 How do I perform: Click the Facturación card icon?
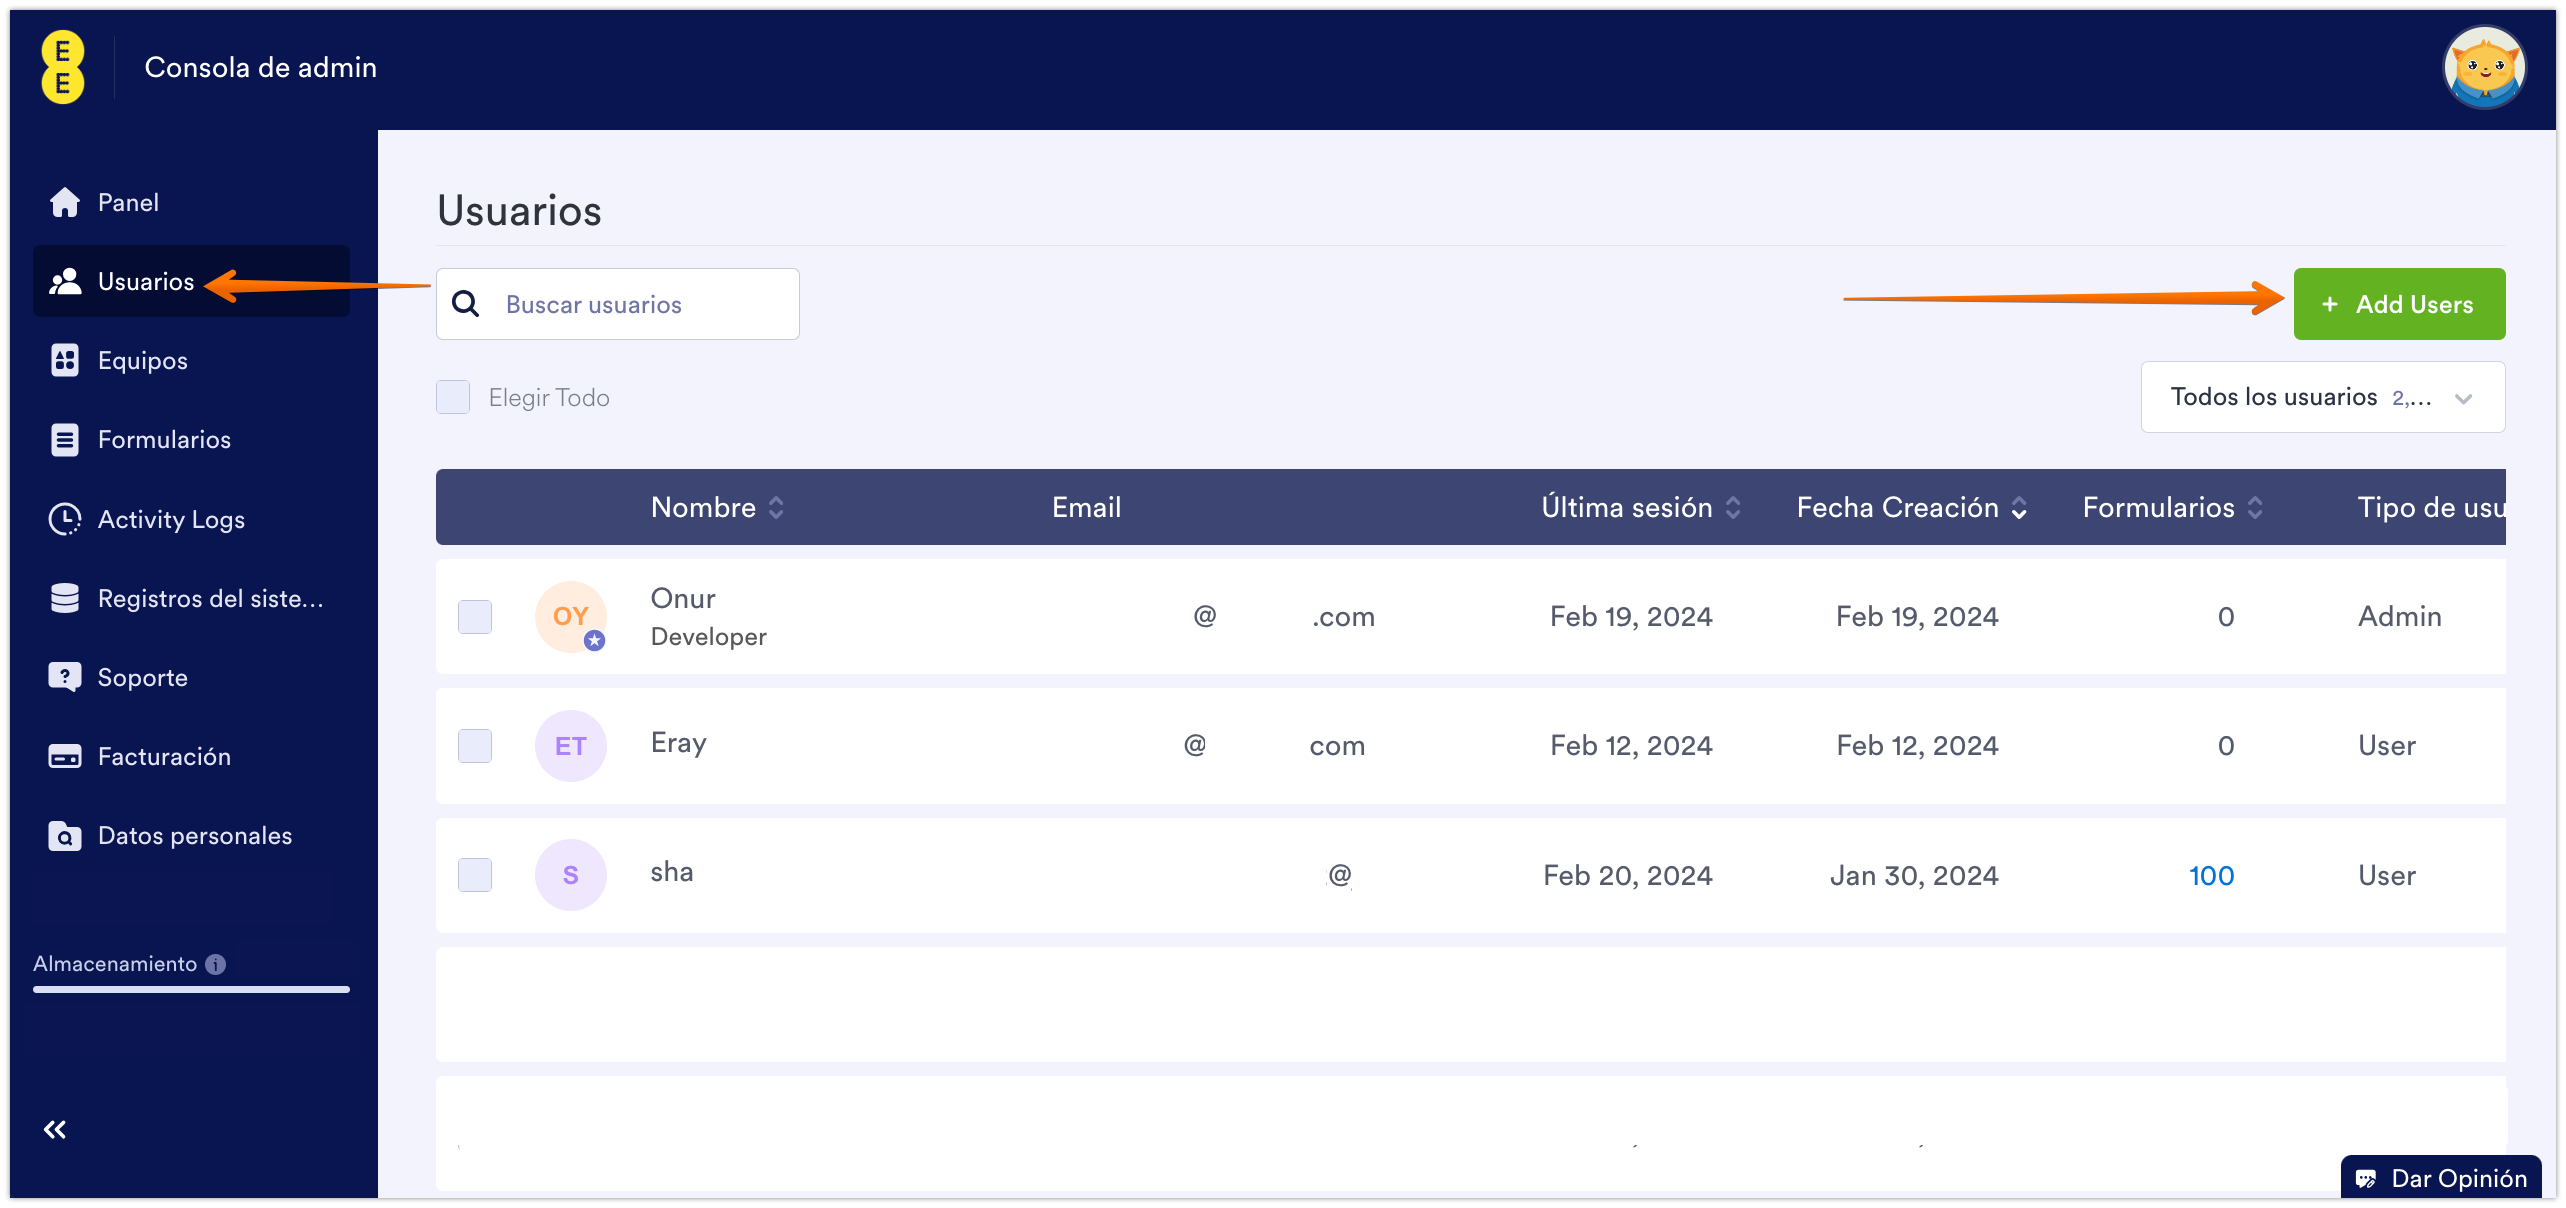point(65,756)
